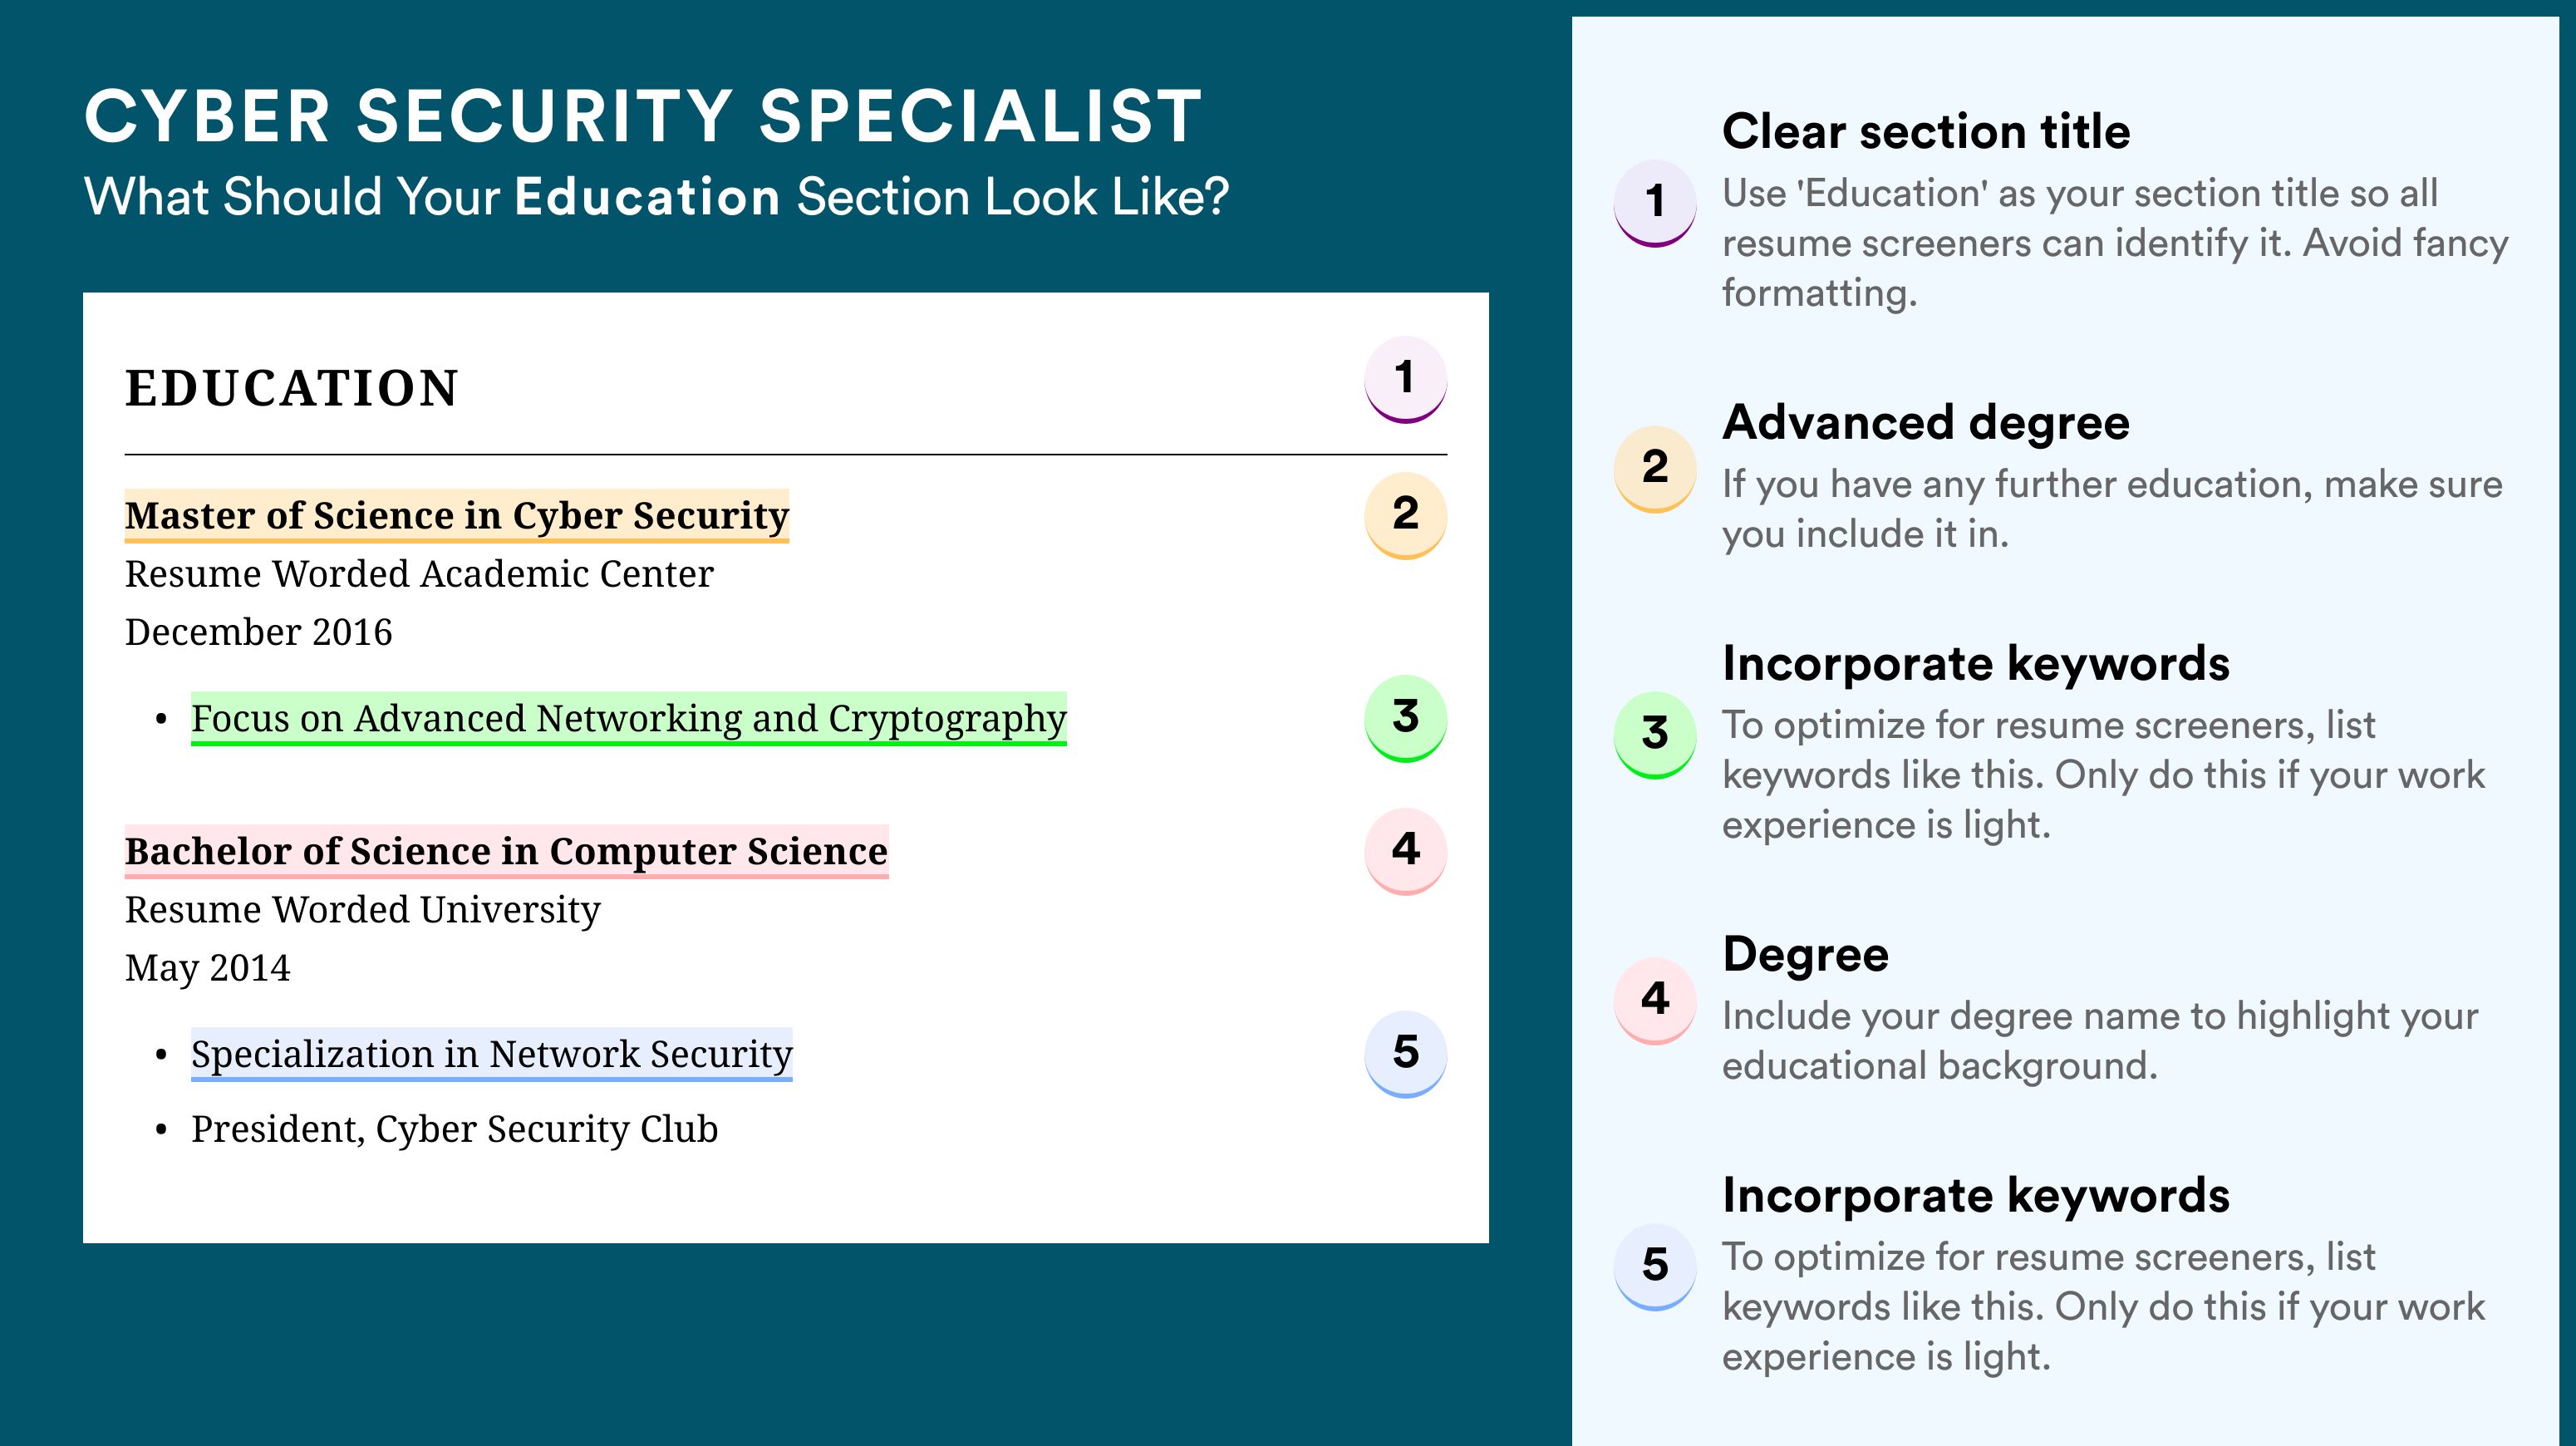This screenshot has height=1446, width=2576.
Task: Select highlighted Master of Science in Cyber Security
Action: tap(457, 516)
